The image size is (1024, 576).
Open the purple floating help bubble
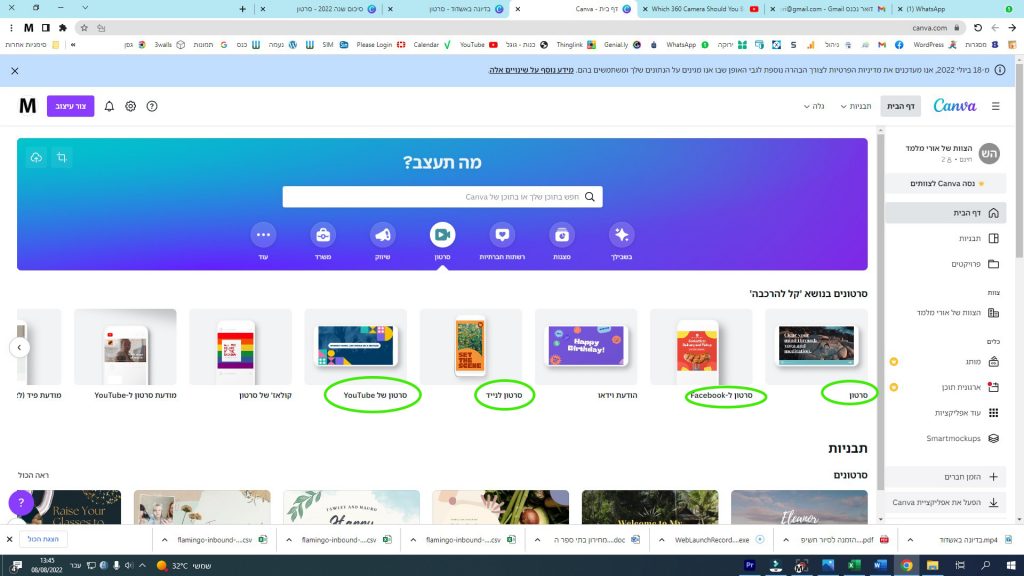pos(21,502)
